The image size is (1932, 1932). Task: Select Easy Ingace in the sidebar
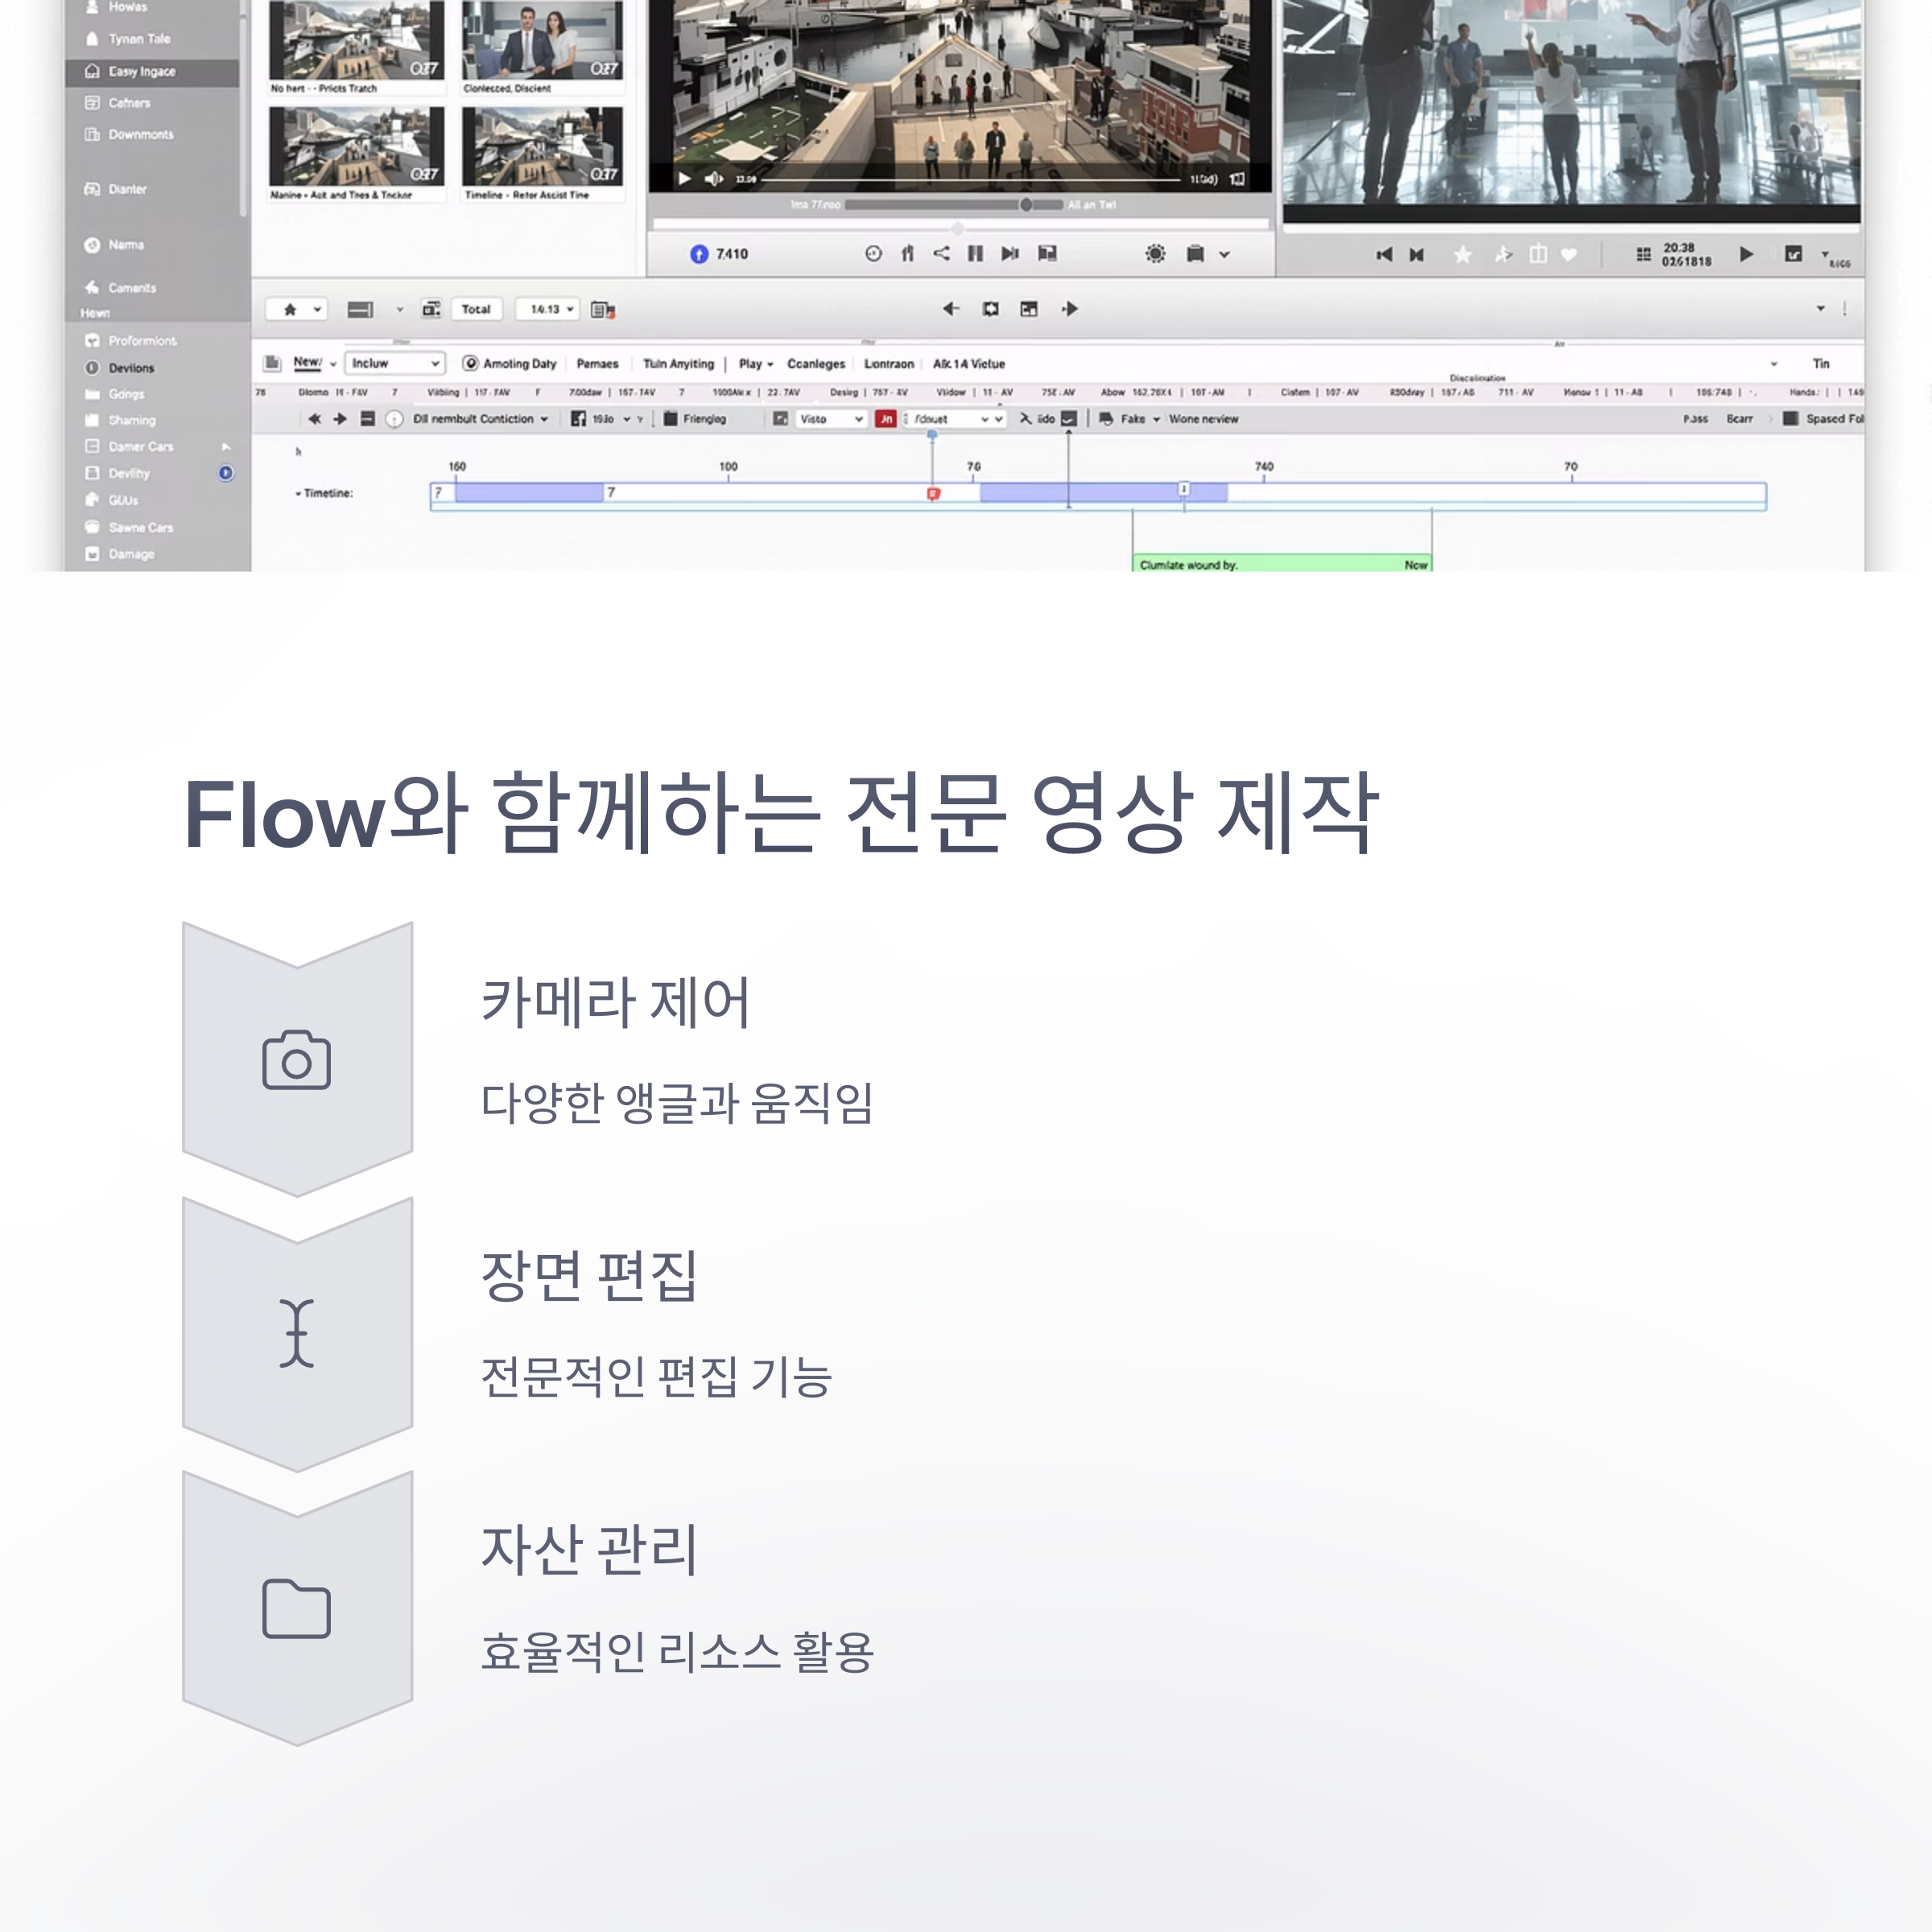[142, 71]
